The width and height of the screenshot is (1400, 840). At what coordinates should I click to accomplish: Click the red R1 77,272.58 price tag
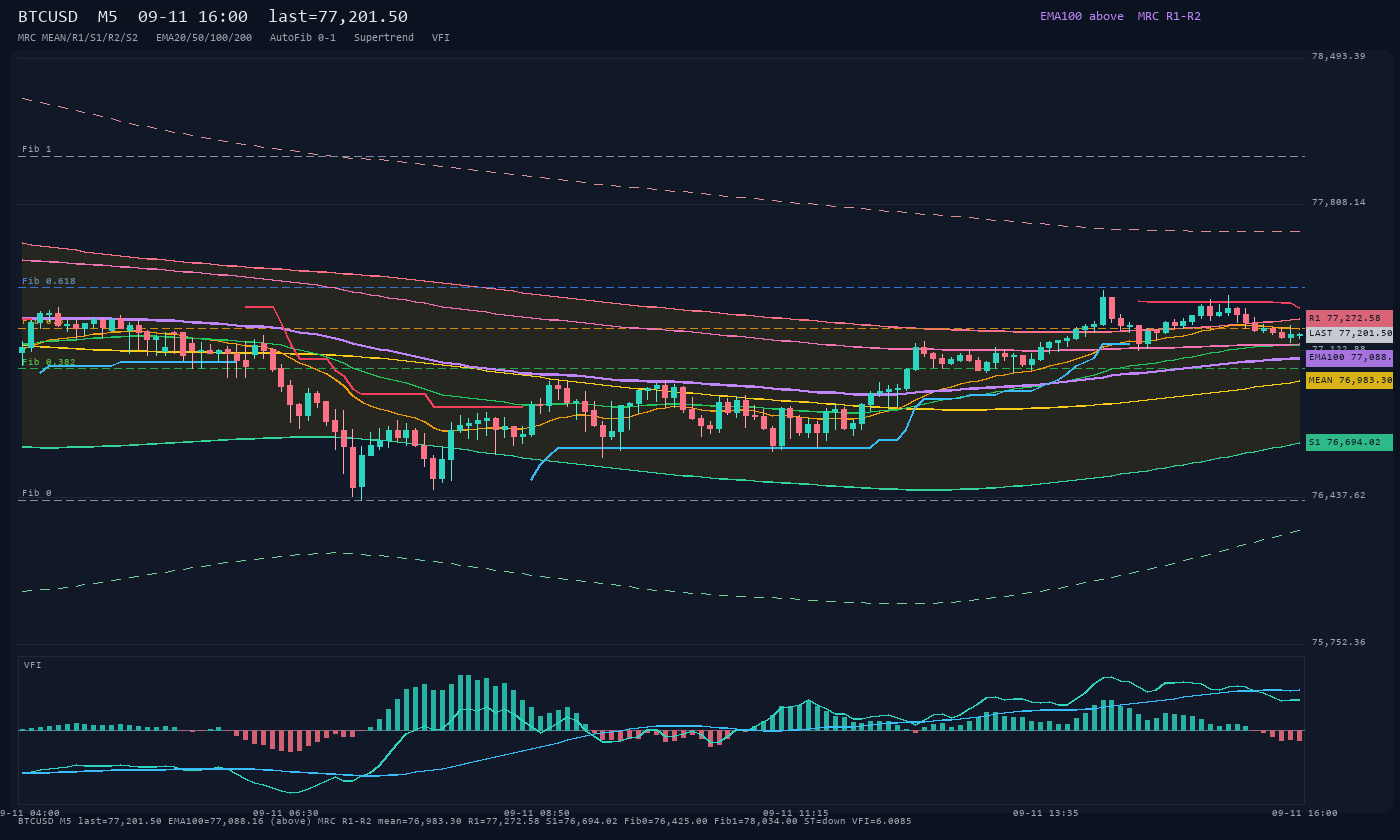tap(1349, 318)
